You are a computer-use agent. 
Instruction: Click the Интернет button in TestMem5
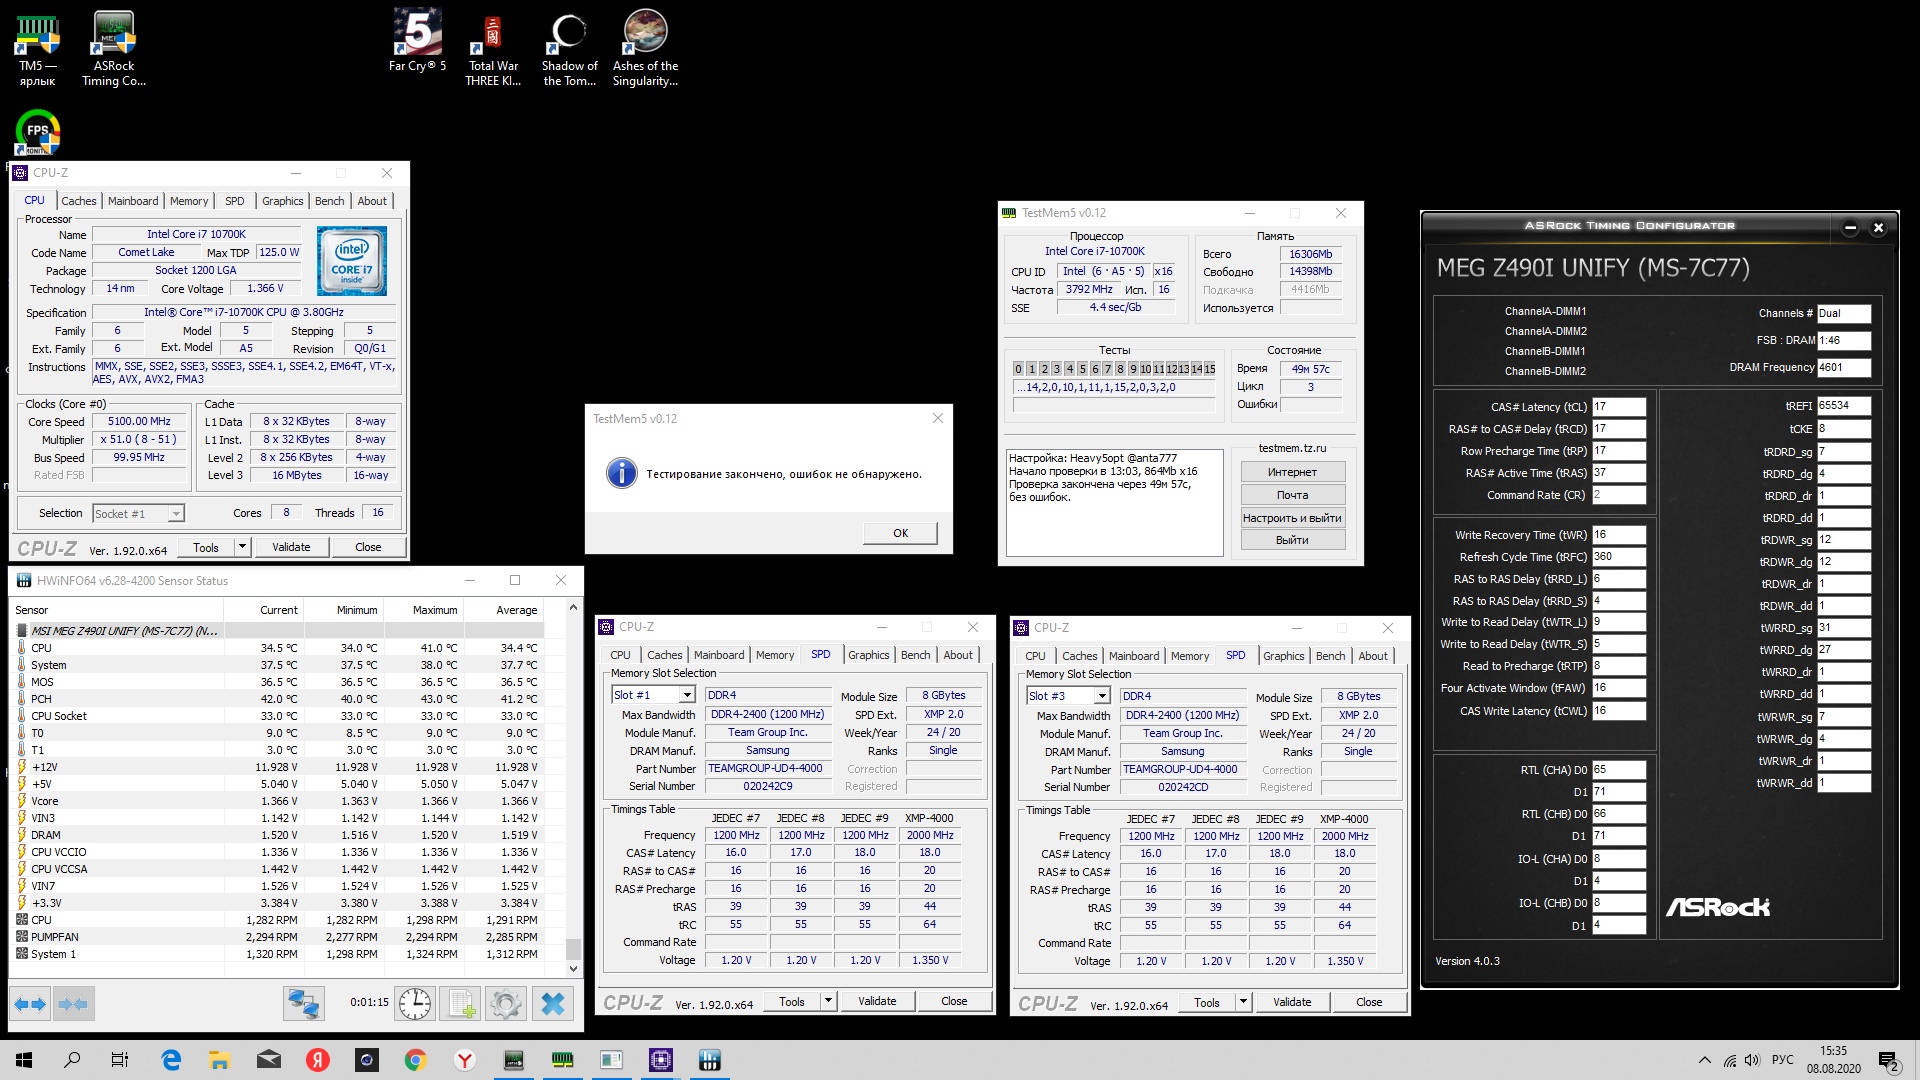point(1292,472)
